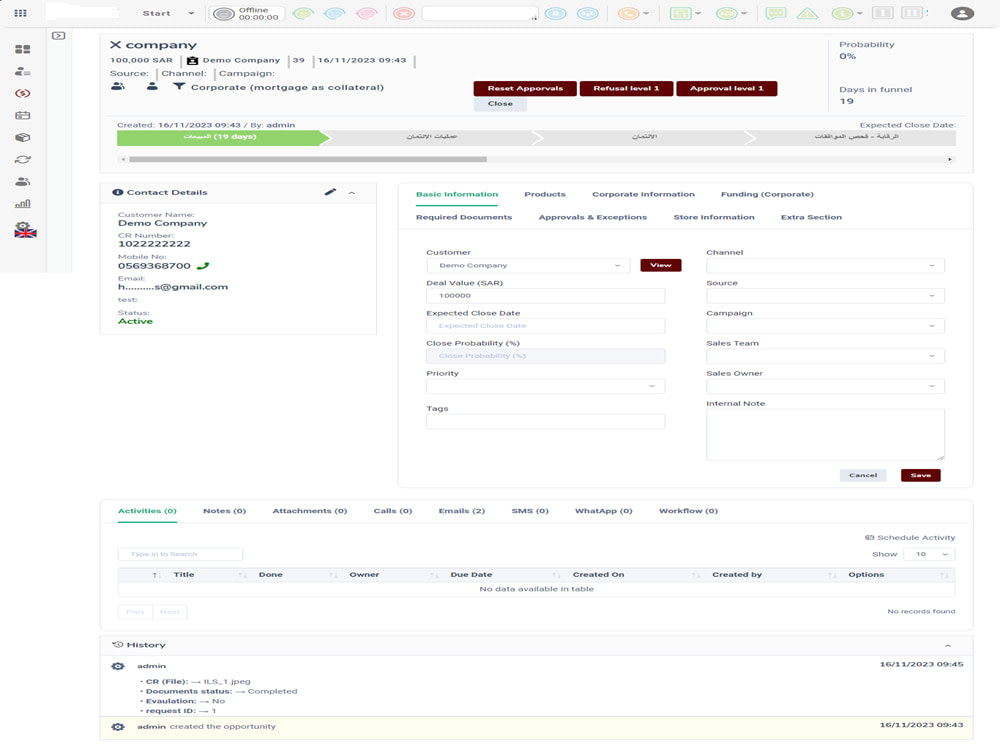Click the green warning triangle icon
Screen dimensions: 1000x750
(x=807, y=13)
